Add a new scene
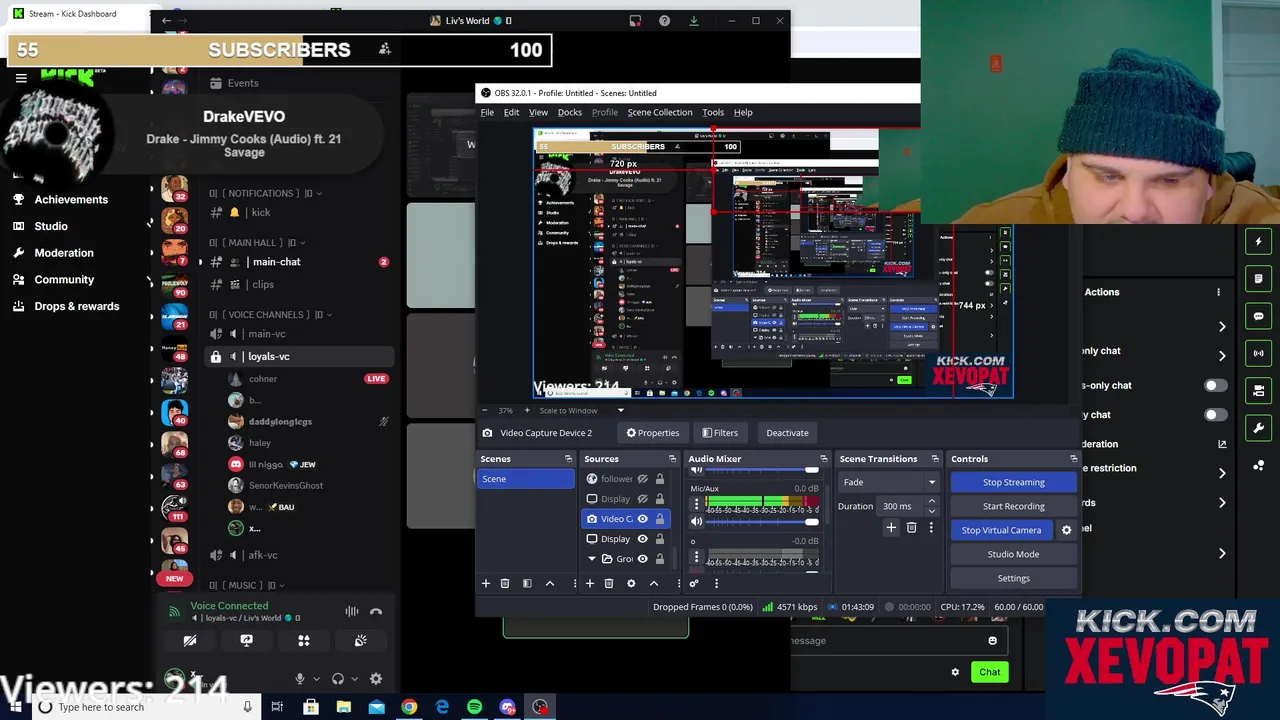 click(x=486, y=584)
